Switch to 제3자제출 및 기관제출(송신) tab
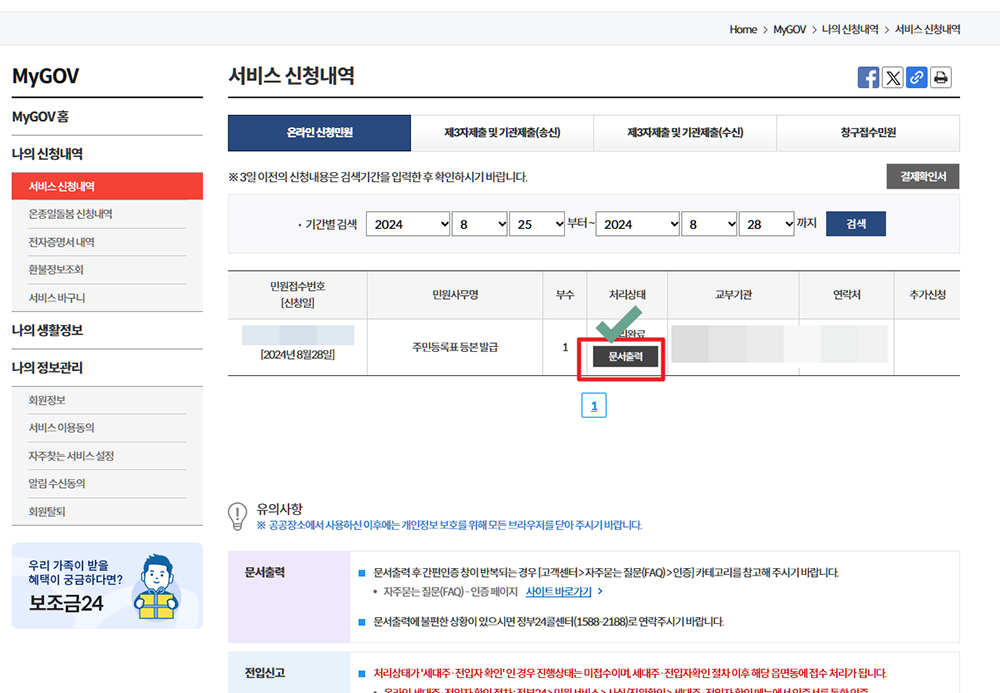 coord(502,132)
